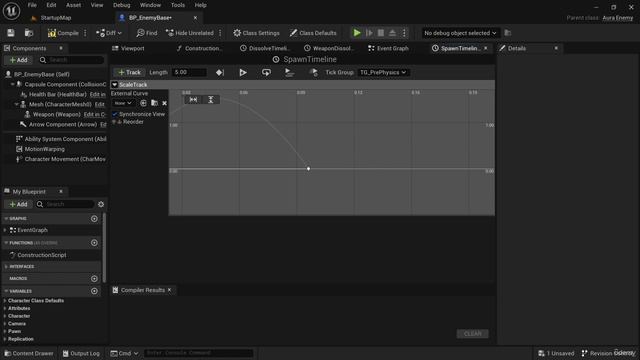Clear the external curve

tap(164, 103)
